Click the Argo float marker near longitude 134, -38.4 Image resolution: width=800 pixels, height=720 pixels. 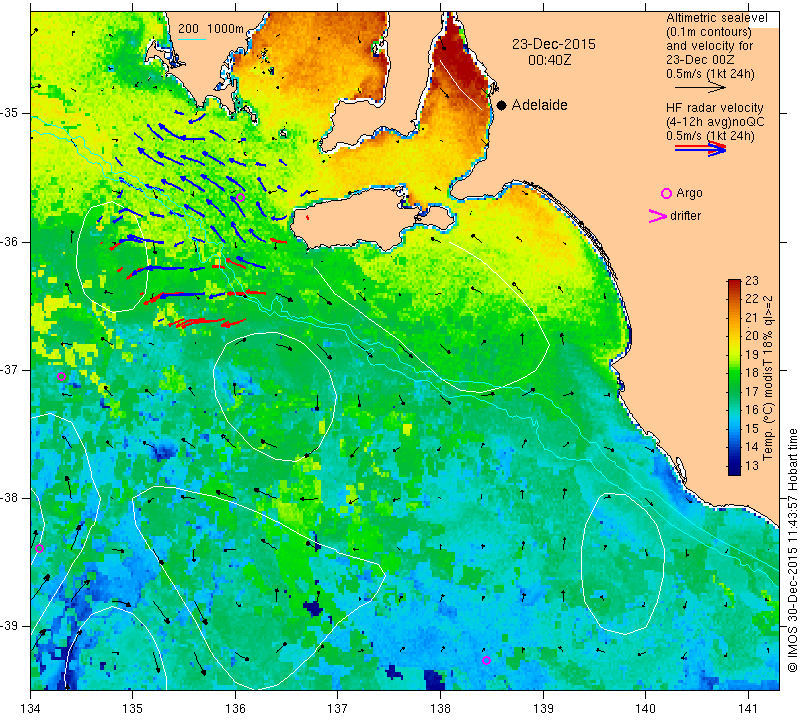39,549
